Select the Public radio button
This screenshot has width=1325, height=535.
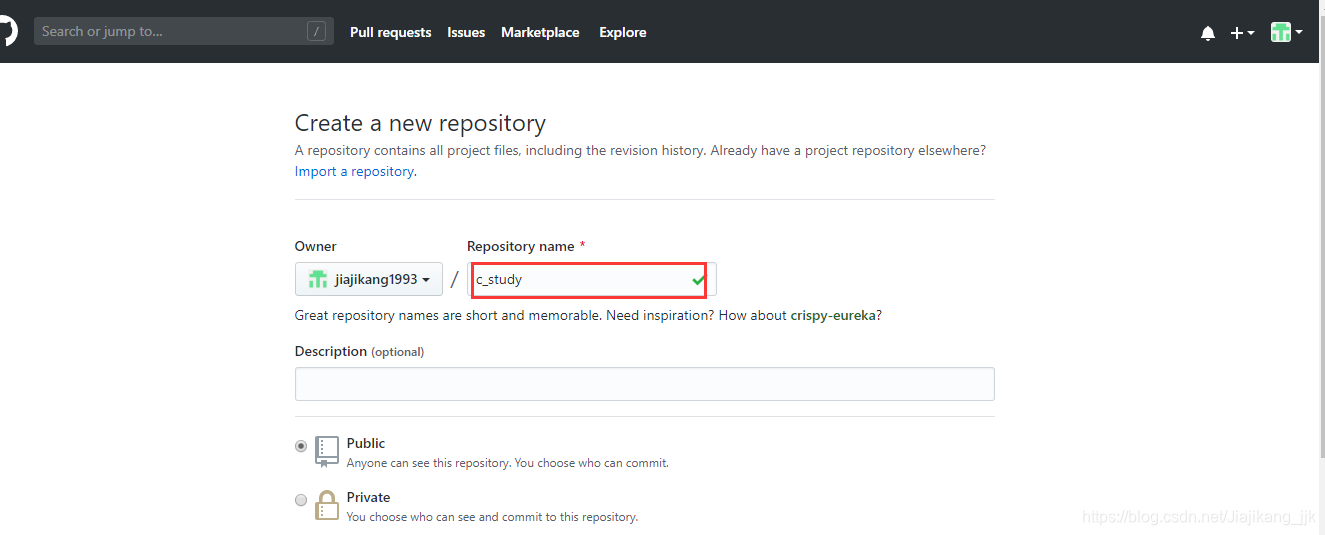click(301, 446)
